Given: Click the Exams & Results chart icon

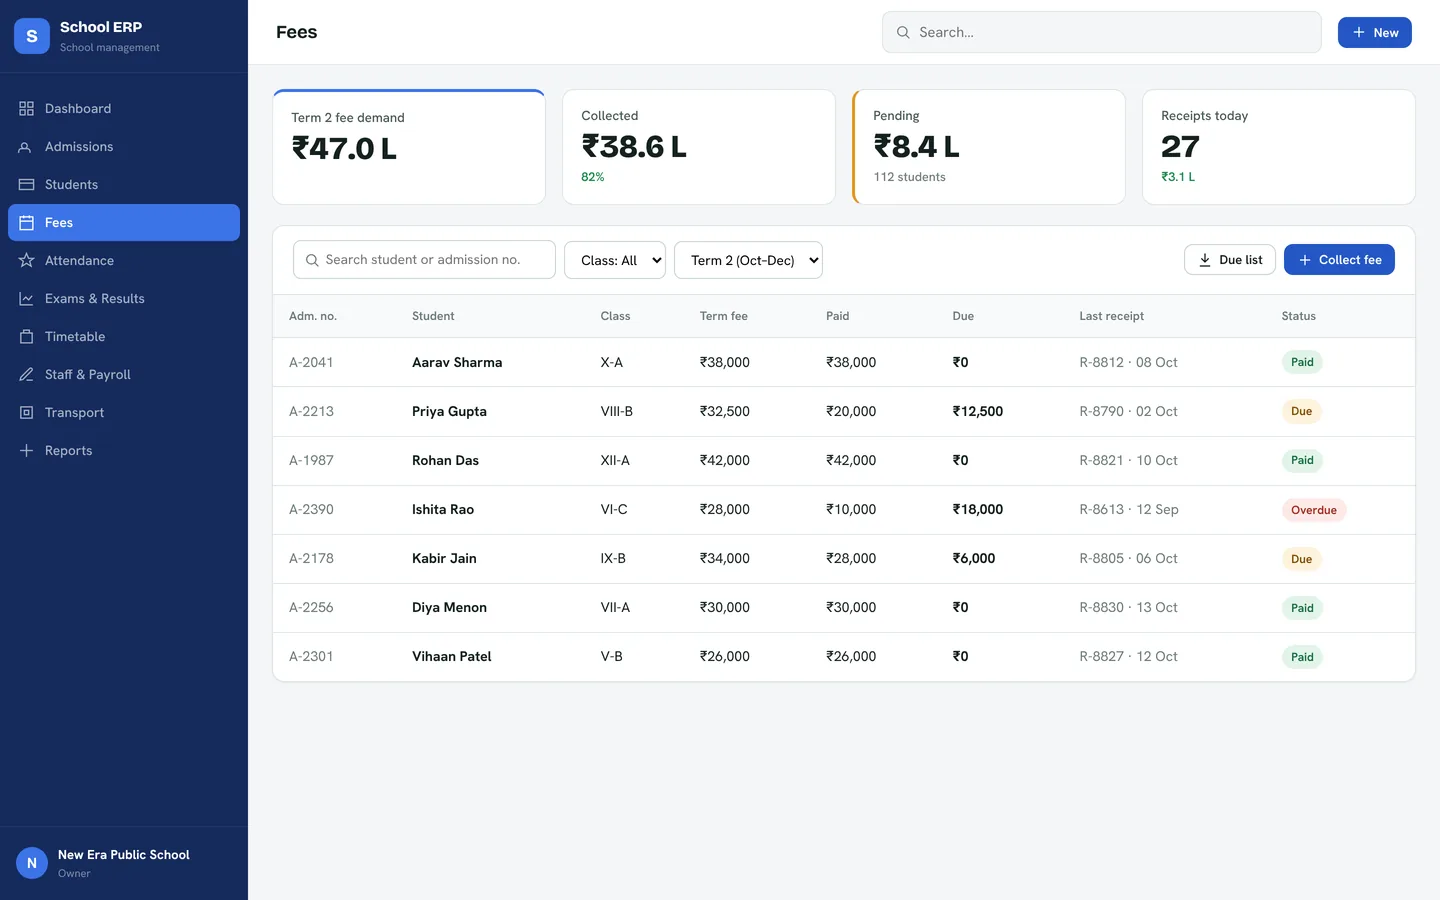Looking at the screenshot, I should pos(27,298).
